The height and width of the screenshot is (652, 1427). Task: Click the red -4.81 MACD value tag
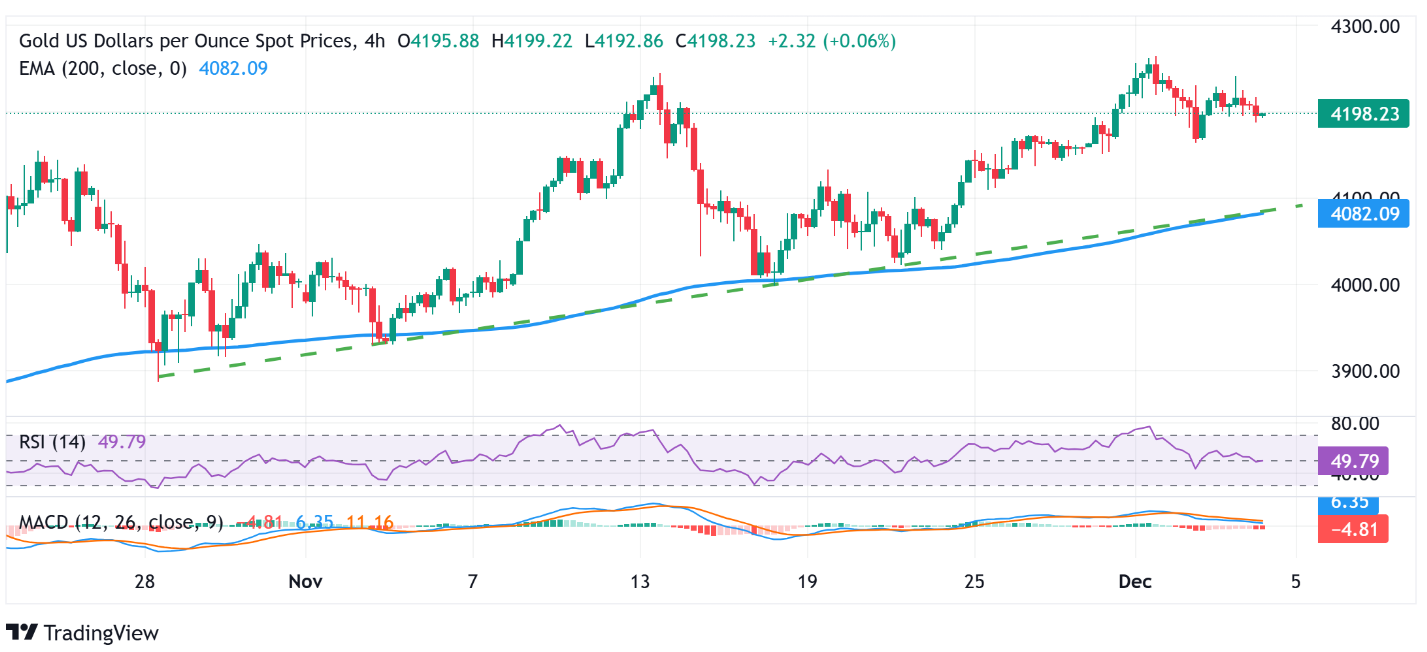(1356, 530)
